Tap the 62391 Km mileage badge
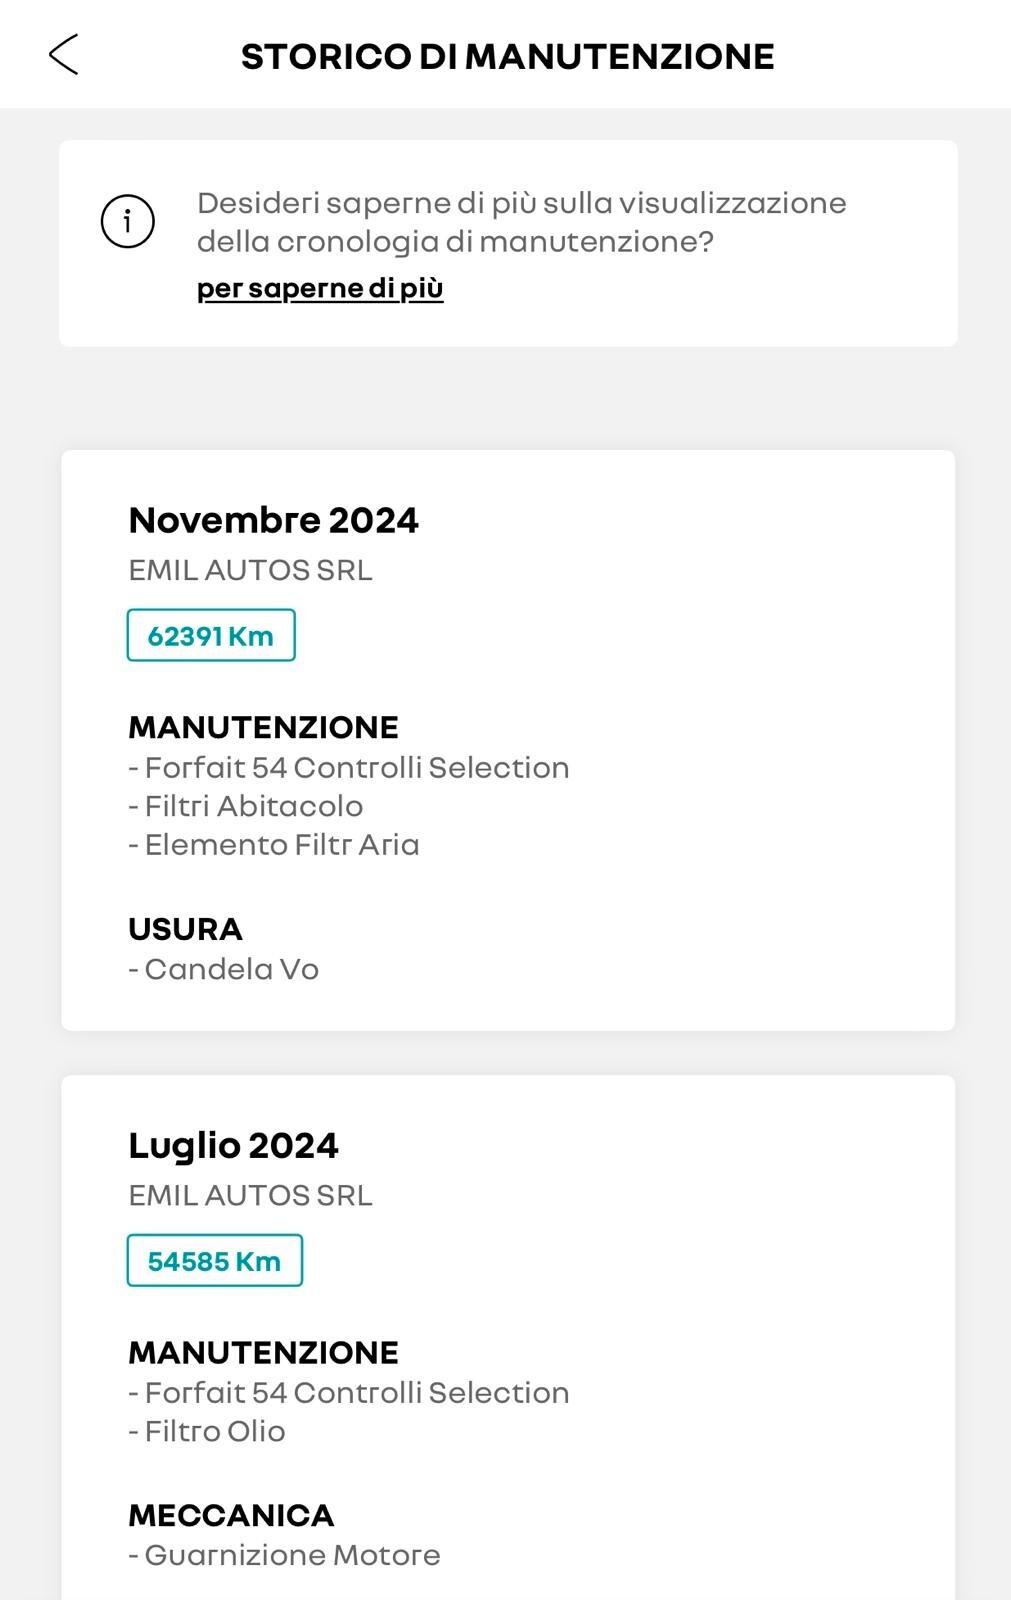Image resolution: width=1011 pixels, height=1600 pixels. pyautogui.click(x=211, y=636)
